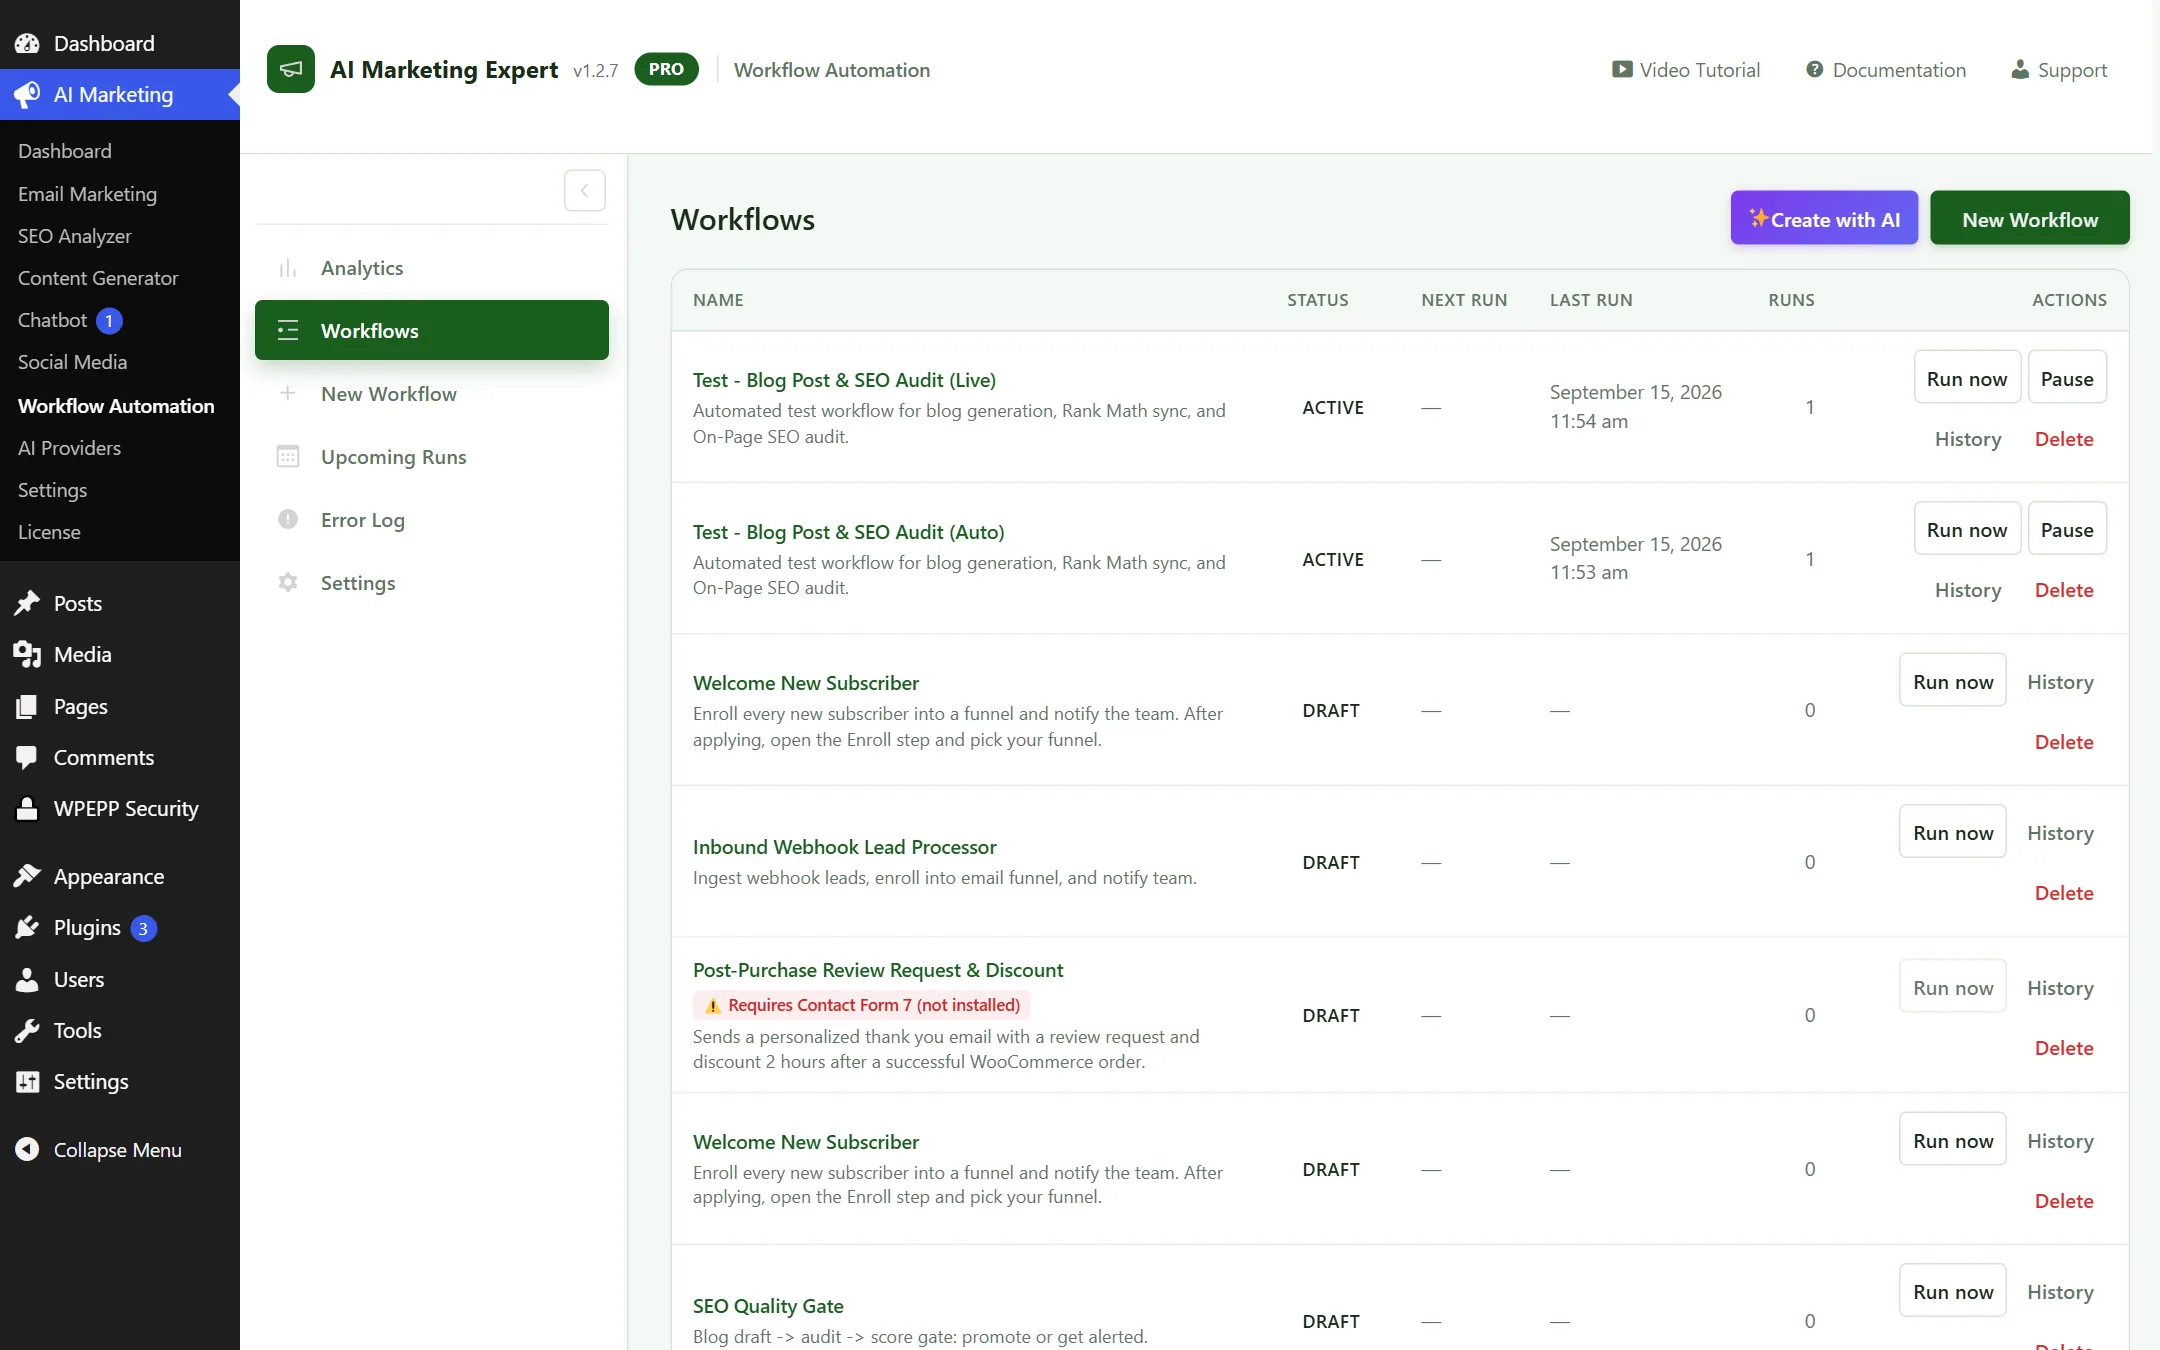Click the AI Marketing Expert green logo
Screen dimensions: 2160x1350
291,69
